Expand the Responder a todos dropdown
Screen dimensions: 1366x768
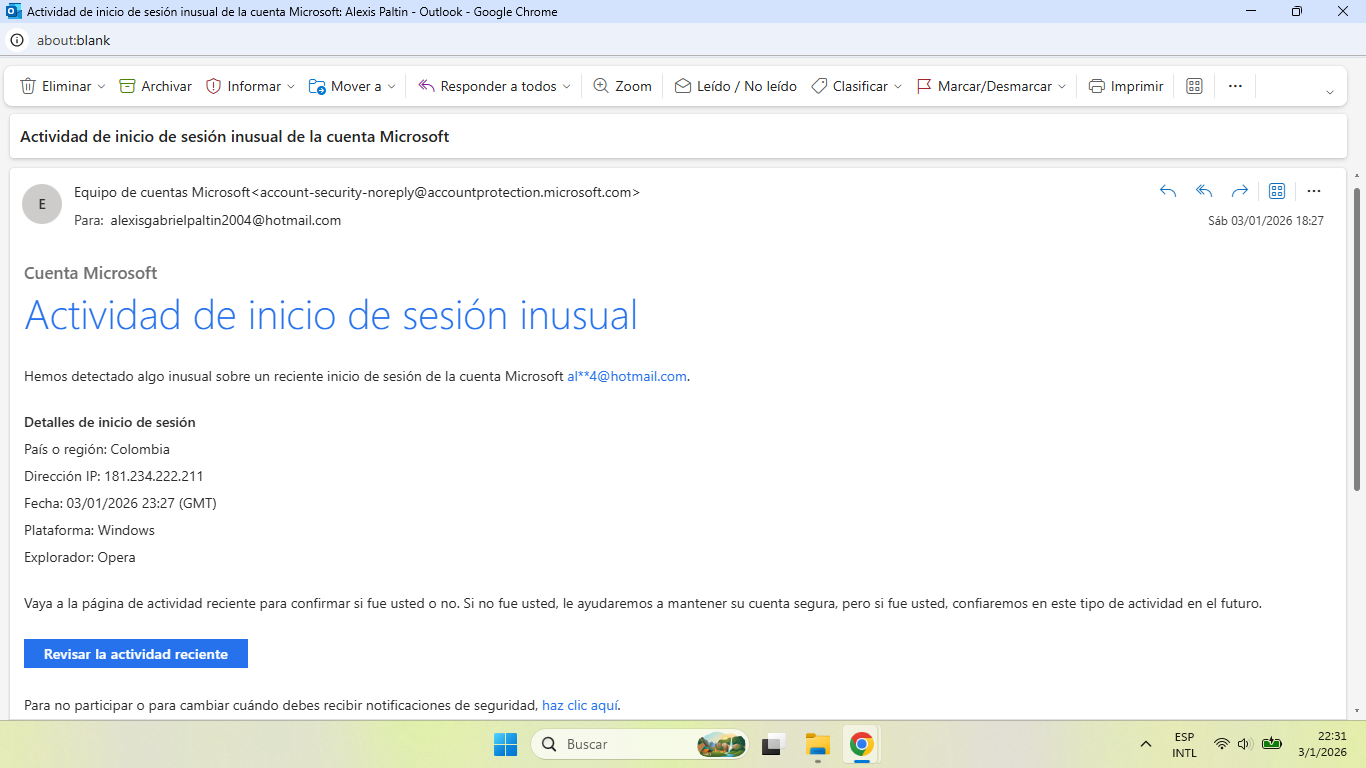click(568, 86)
